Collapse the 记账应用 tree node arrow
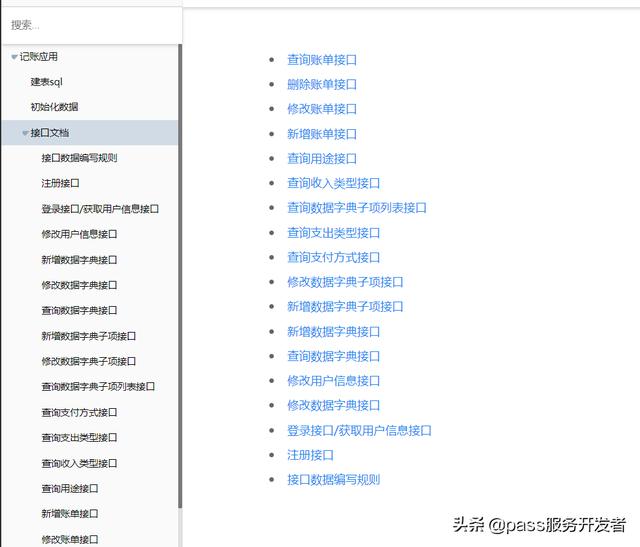Viewport: 640px width, 547px height. pos(15,57)
